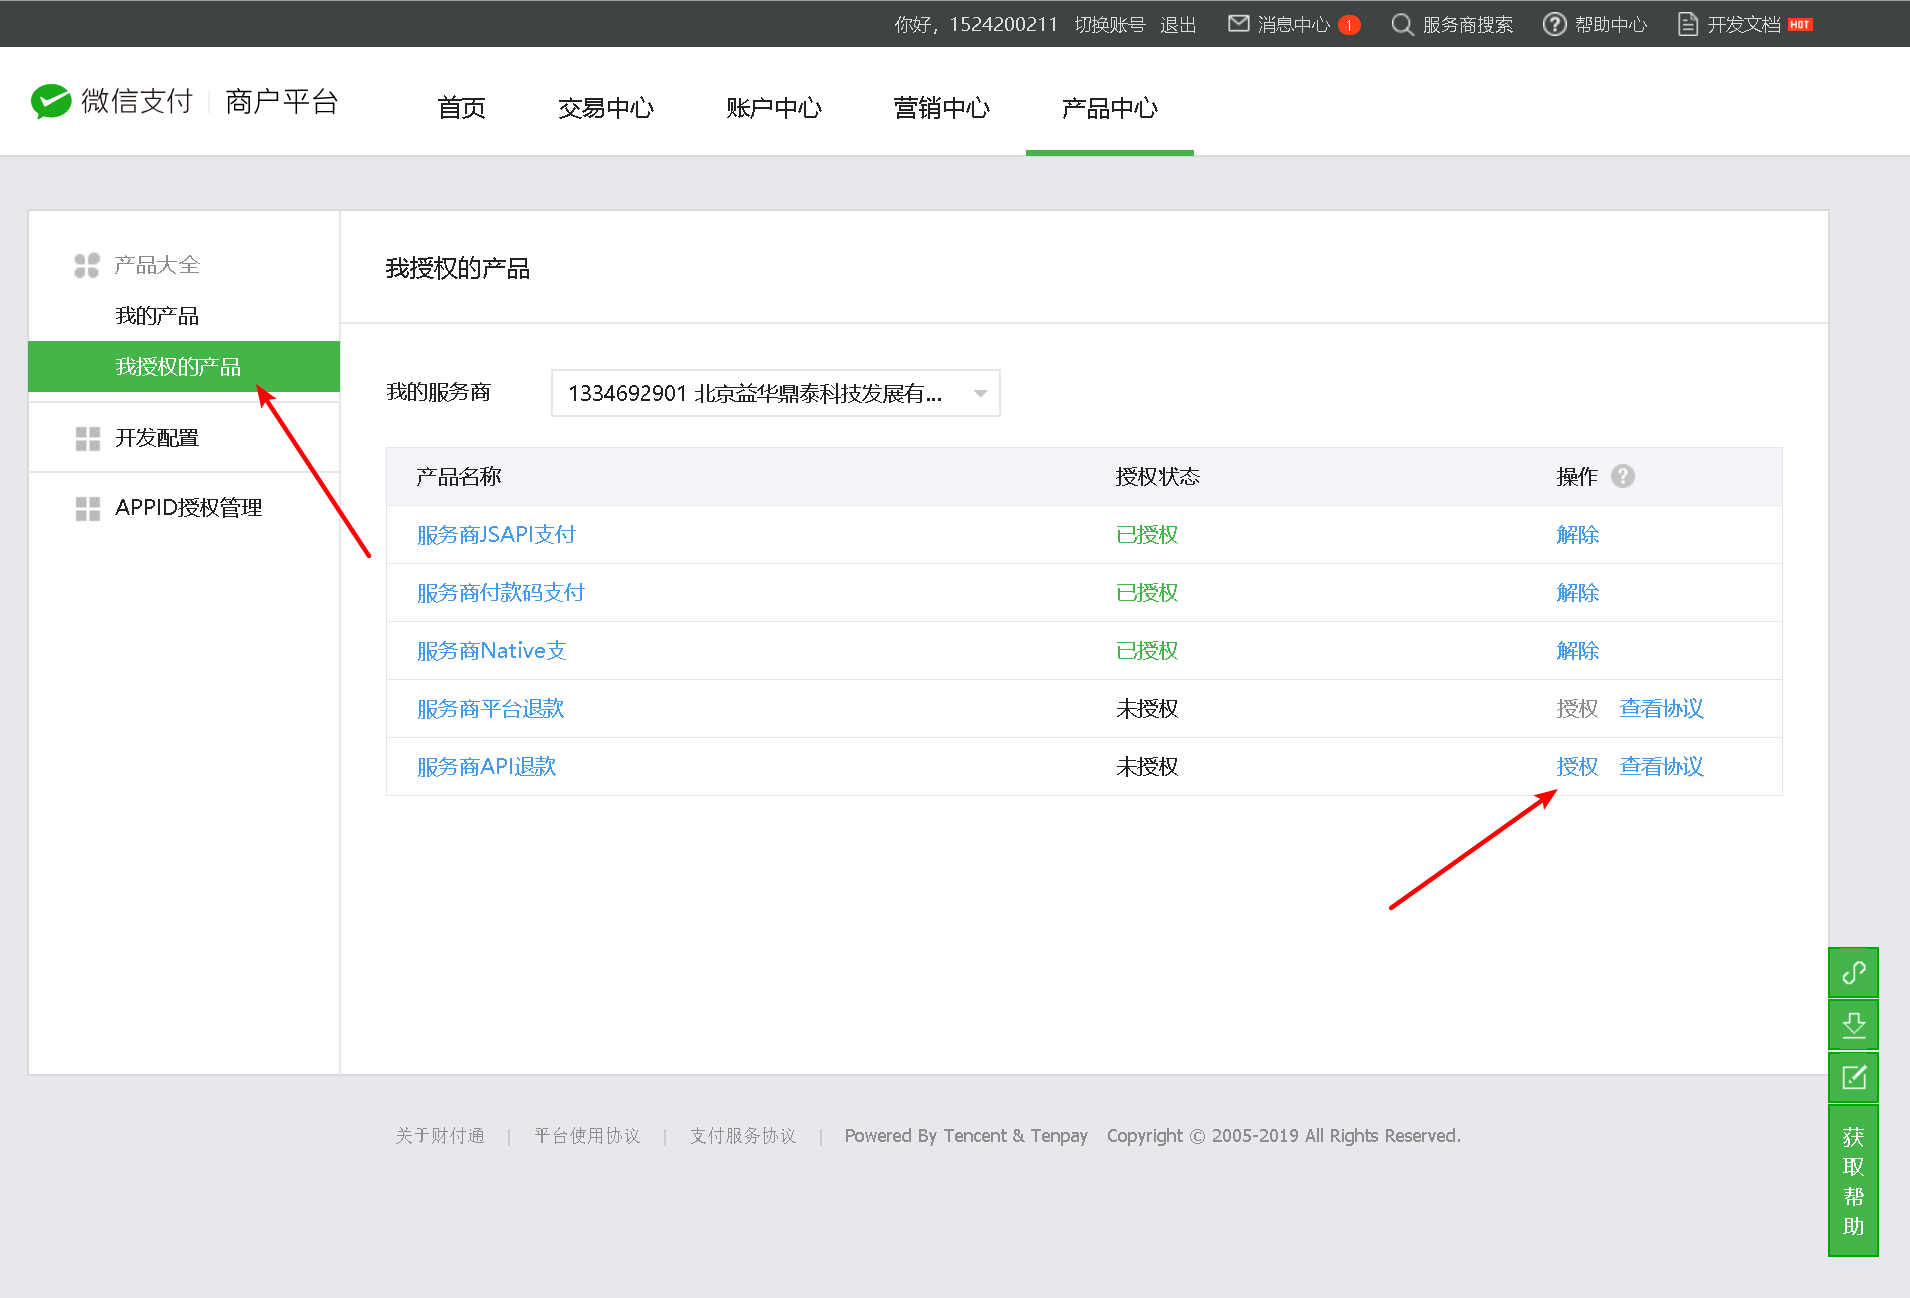Click the 获取帮助 floating button
The width and height of the screenshot is (1910, 1298).
coord(1853,1181)
